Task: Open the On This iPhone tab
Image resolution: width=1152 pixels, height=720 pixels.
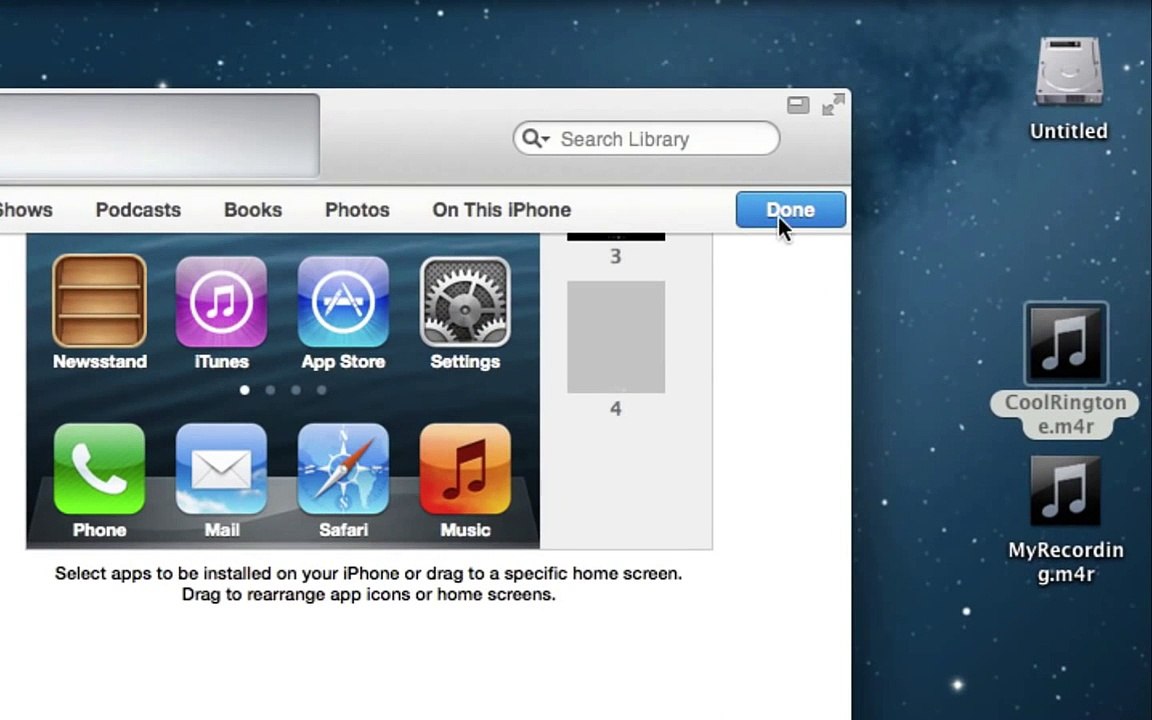Action: point(502,209)
